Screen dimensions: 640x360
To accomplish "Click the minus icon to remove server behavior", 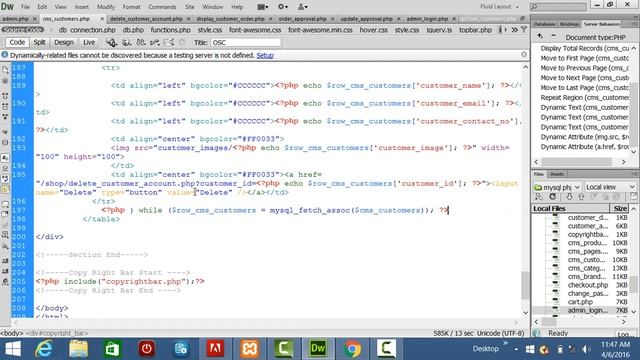I will [x=553, y=36].
